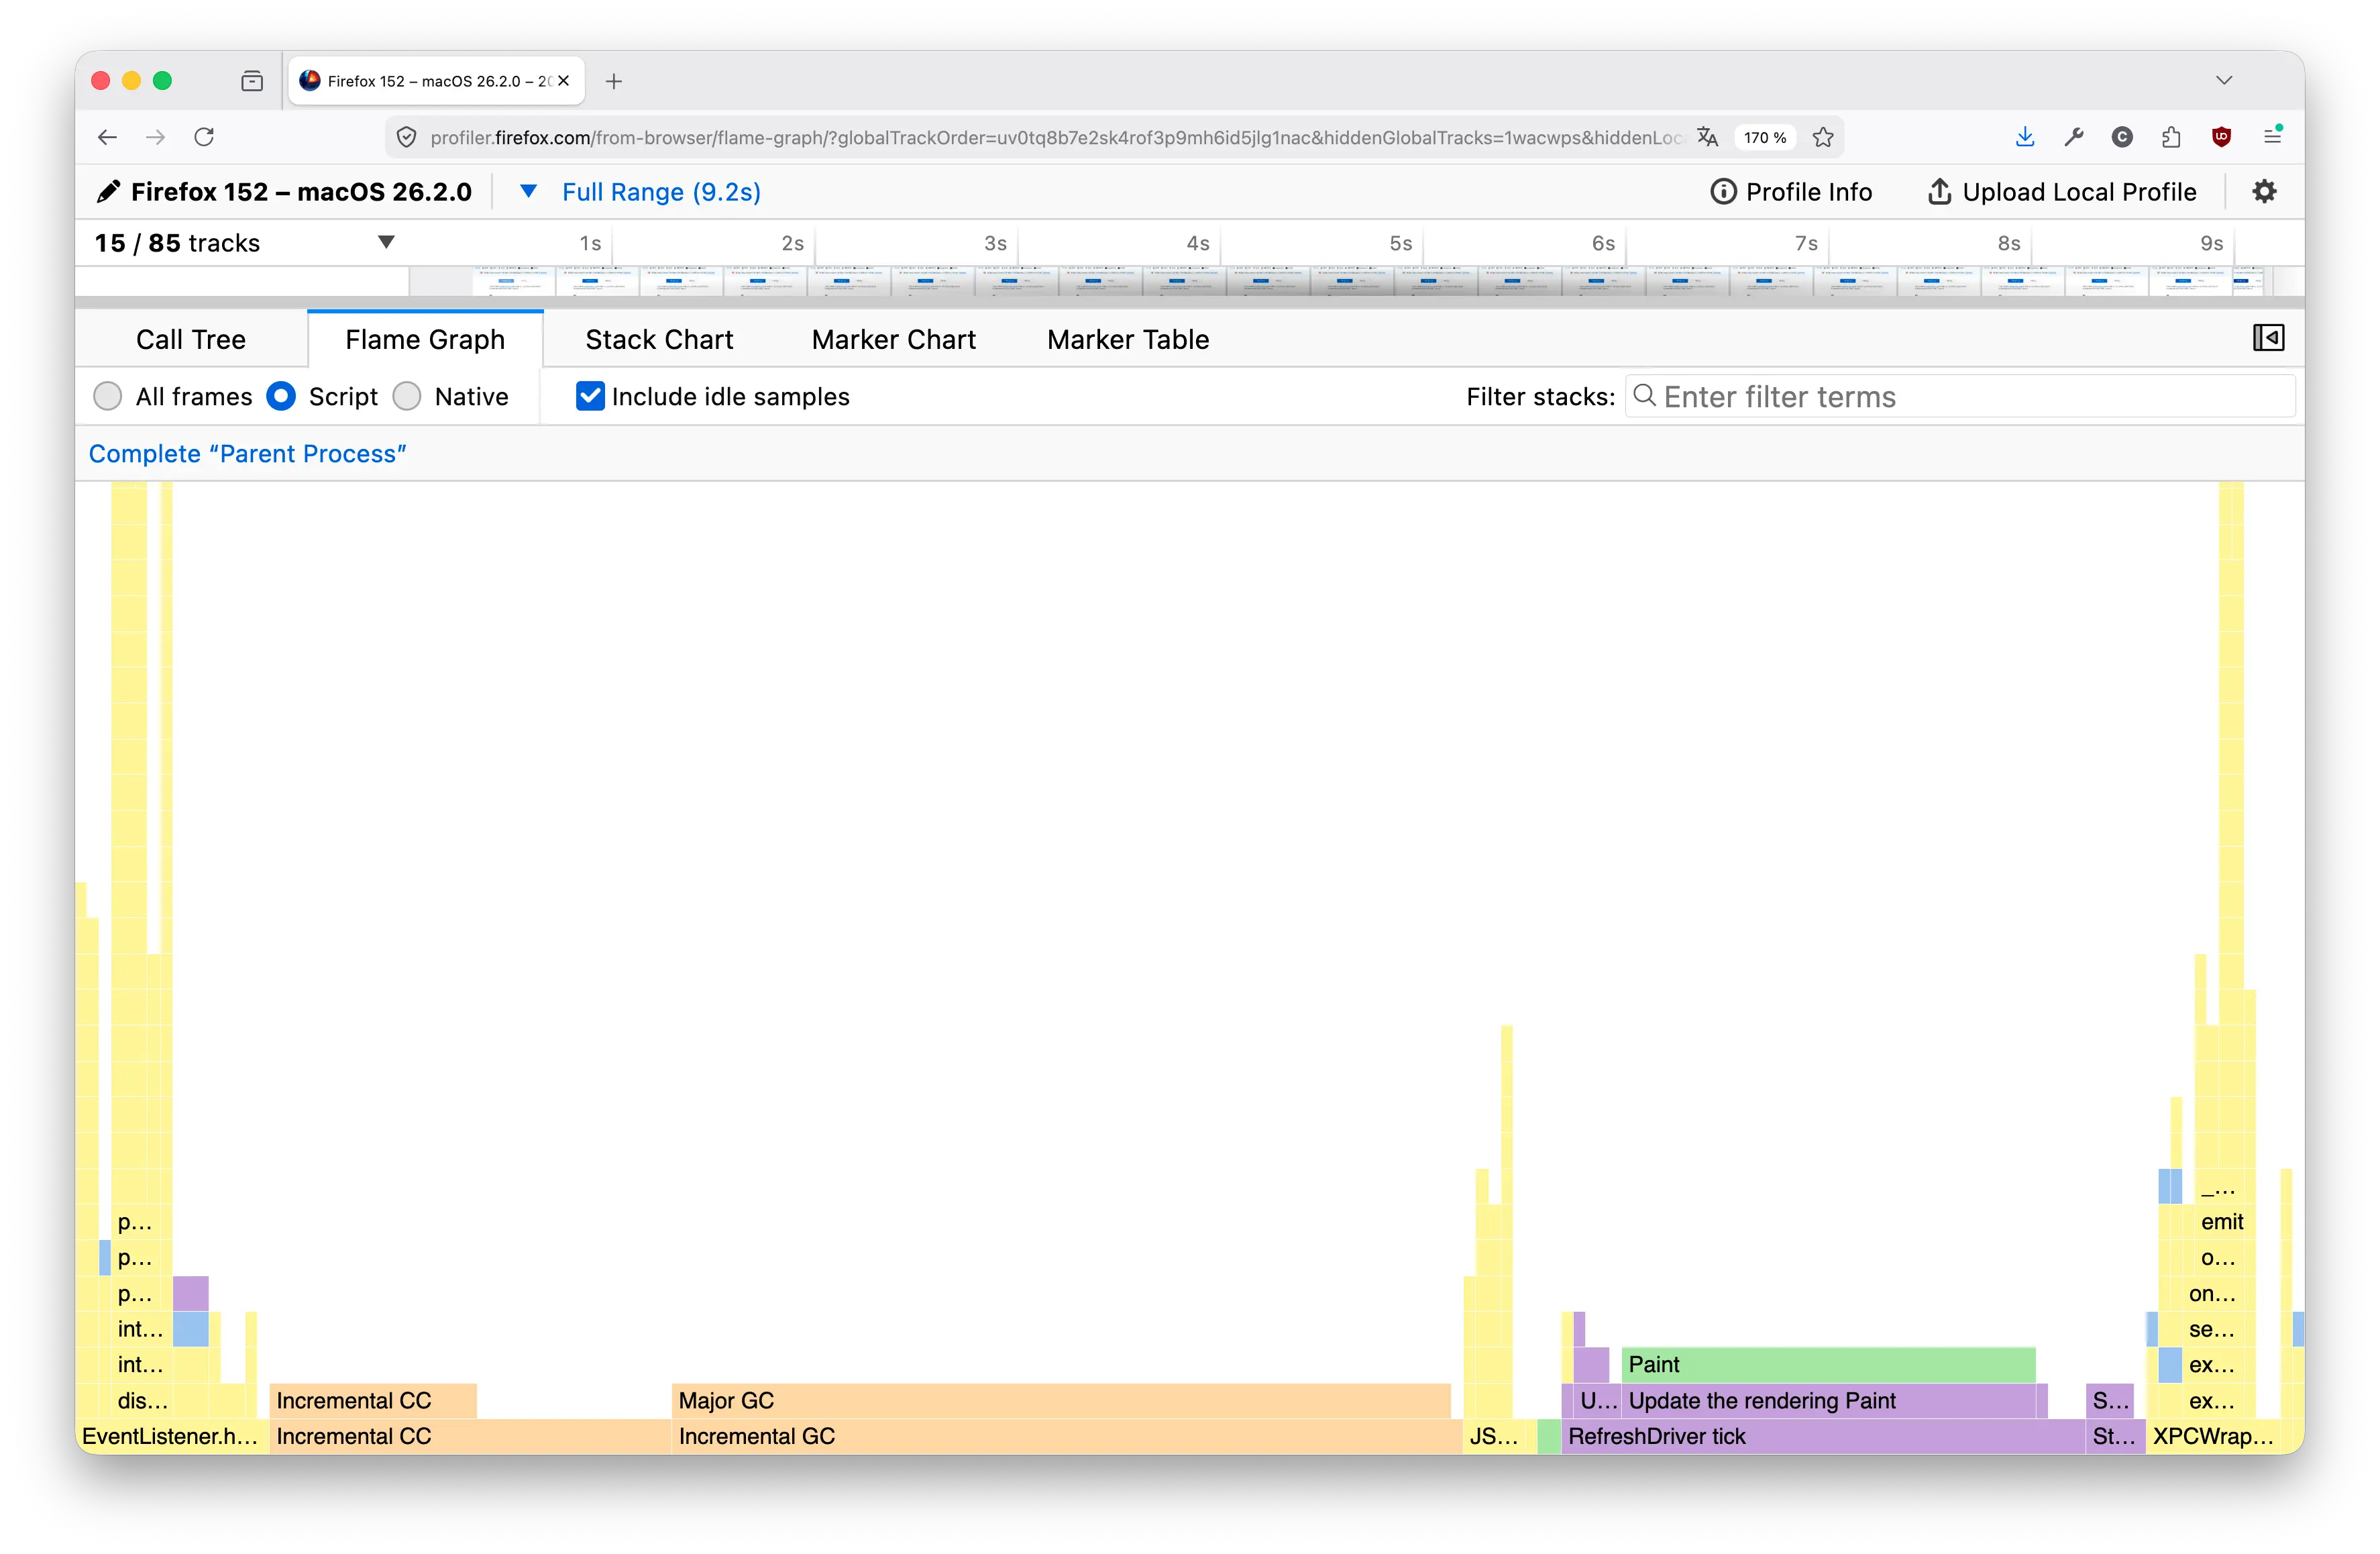Click the translate page icon
Image resolution: width=2380 pixels, height=1554 pixels.
[1707, 137]
